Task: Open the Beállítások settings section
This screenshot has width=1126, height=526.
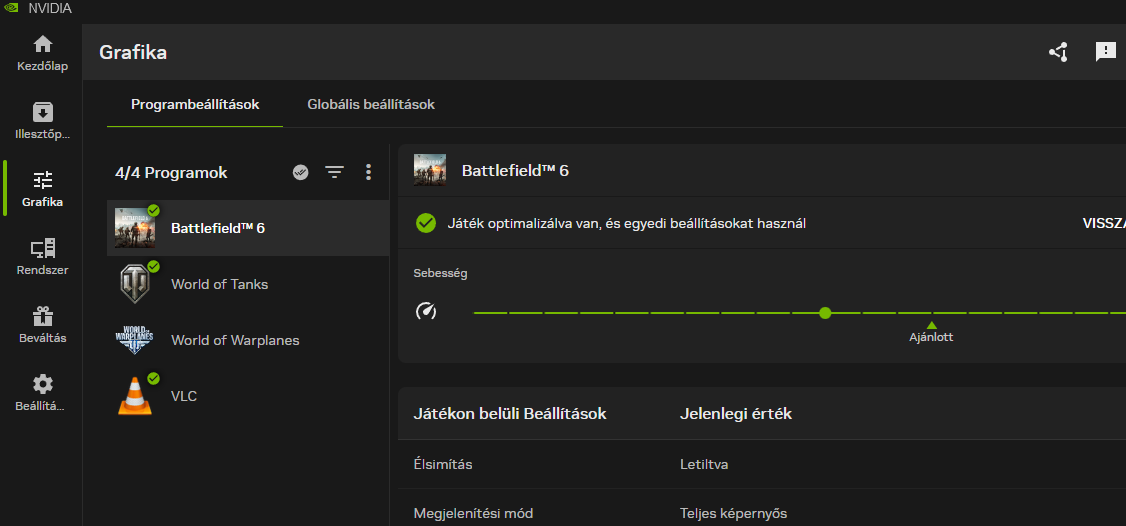Action: point(42,392)
